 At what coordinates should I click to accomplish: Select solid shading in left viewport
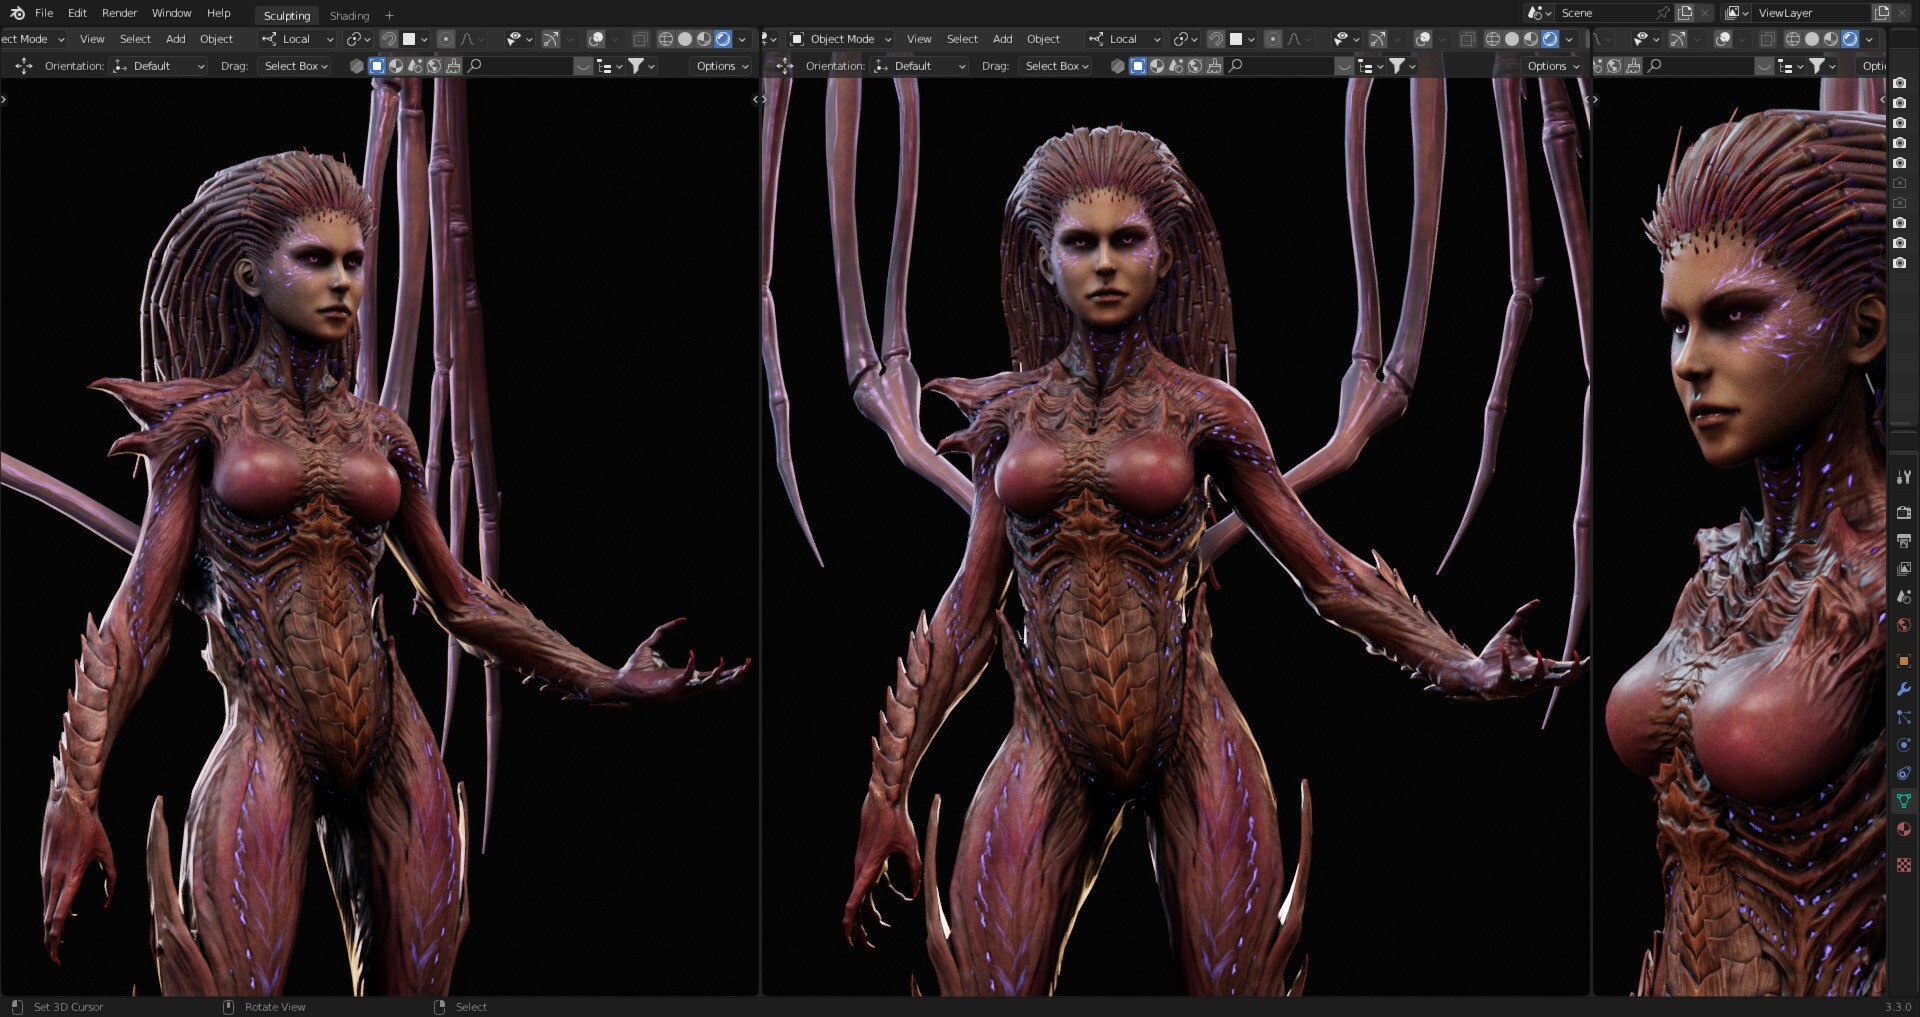pos(685,39)
